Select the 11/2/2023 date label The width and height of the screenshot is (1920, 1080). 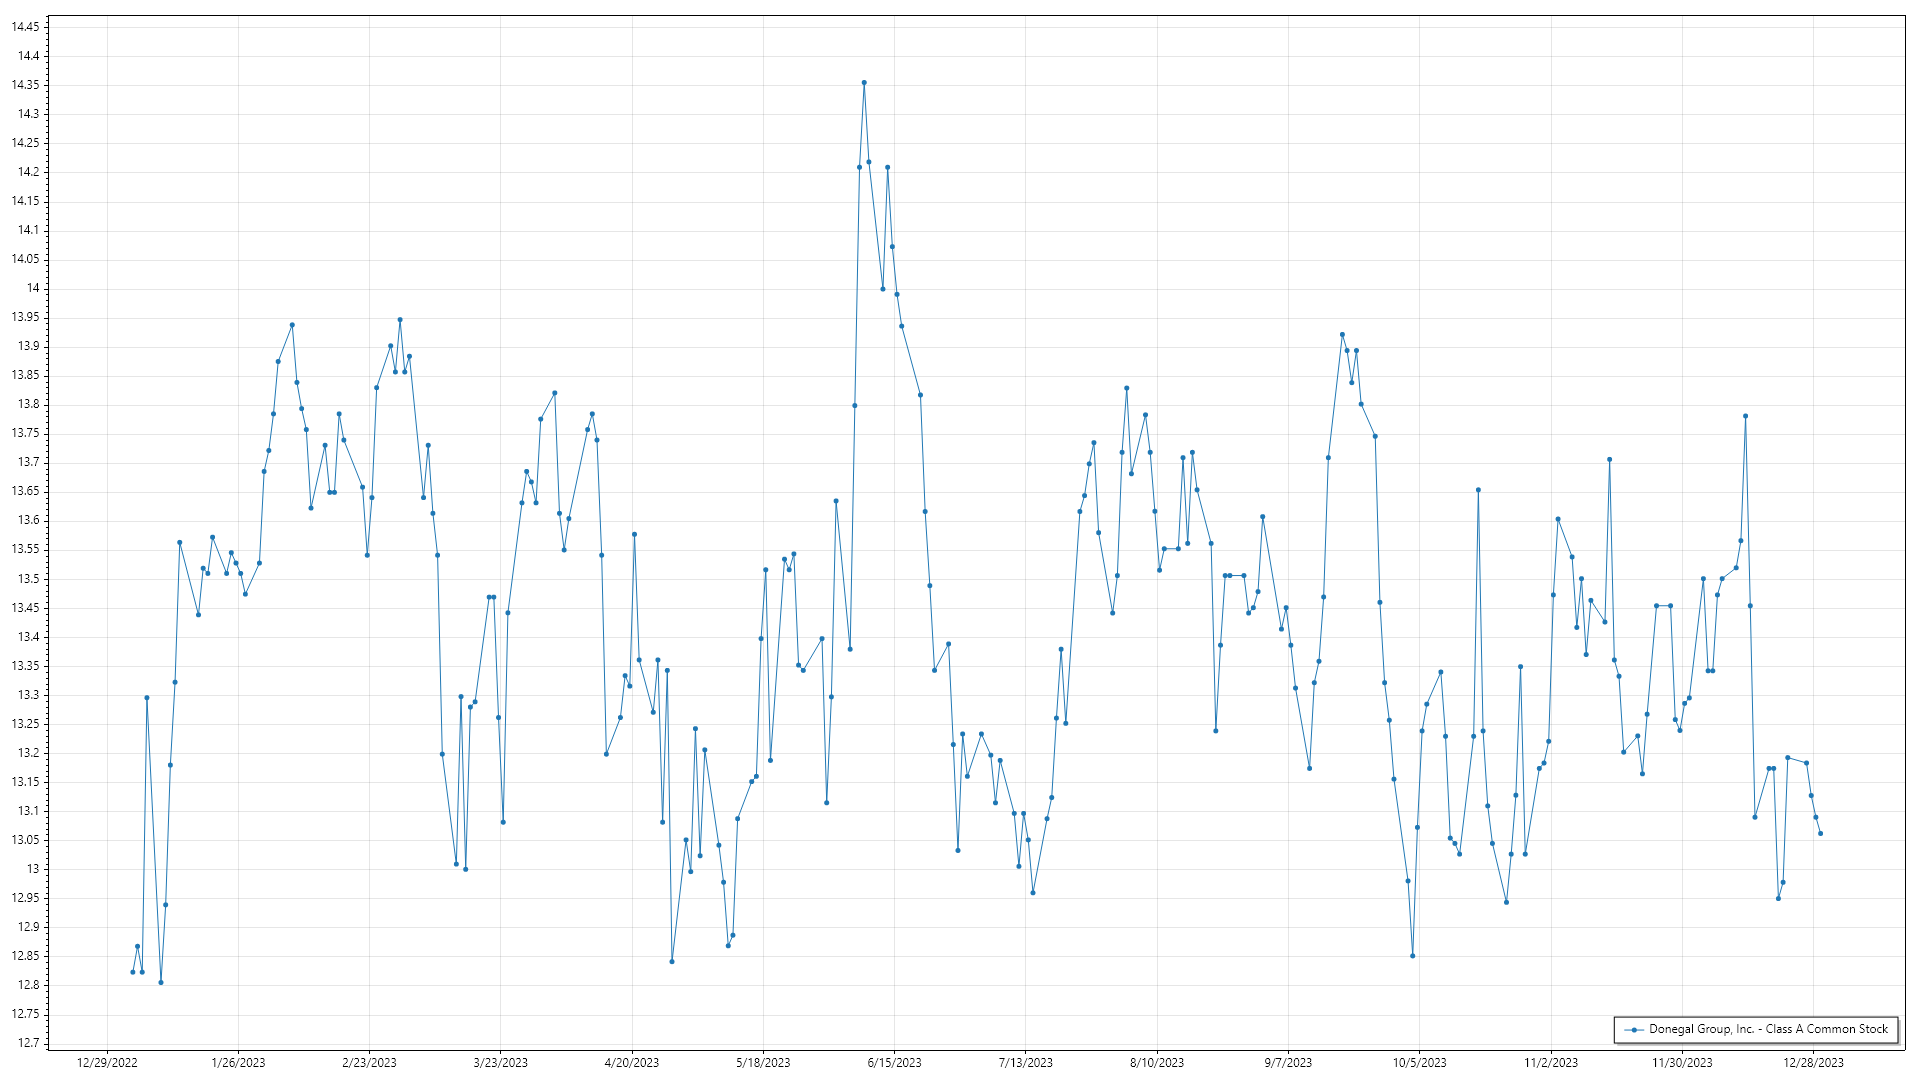[1550, 1063]
